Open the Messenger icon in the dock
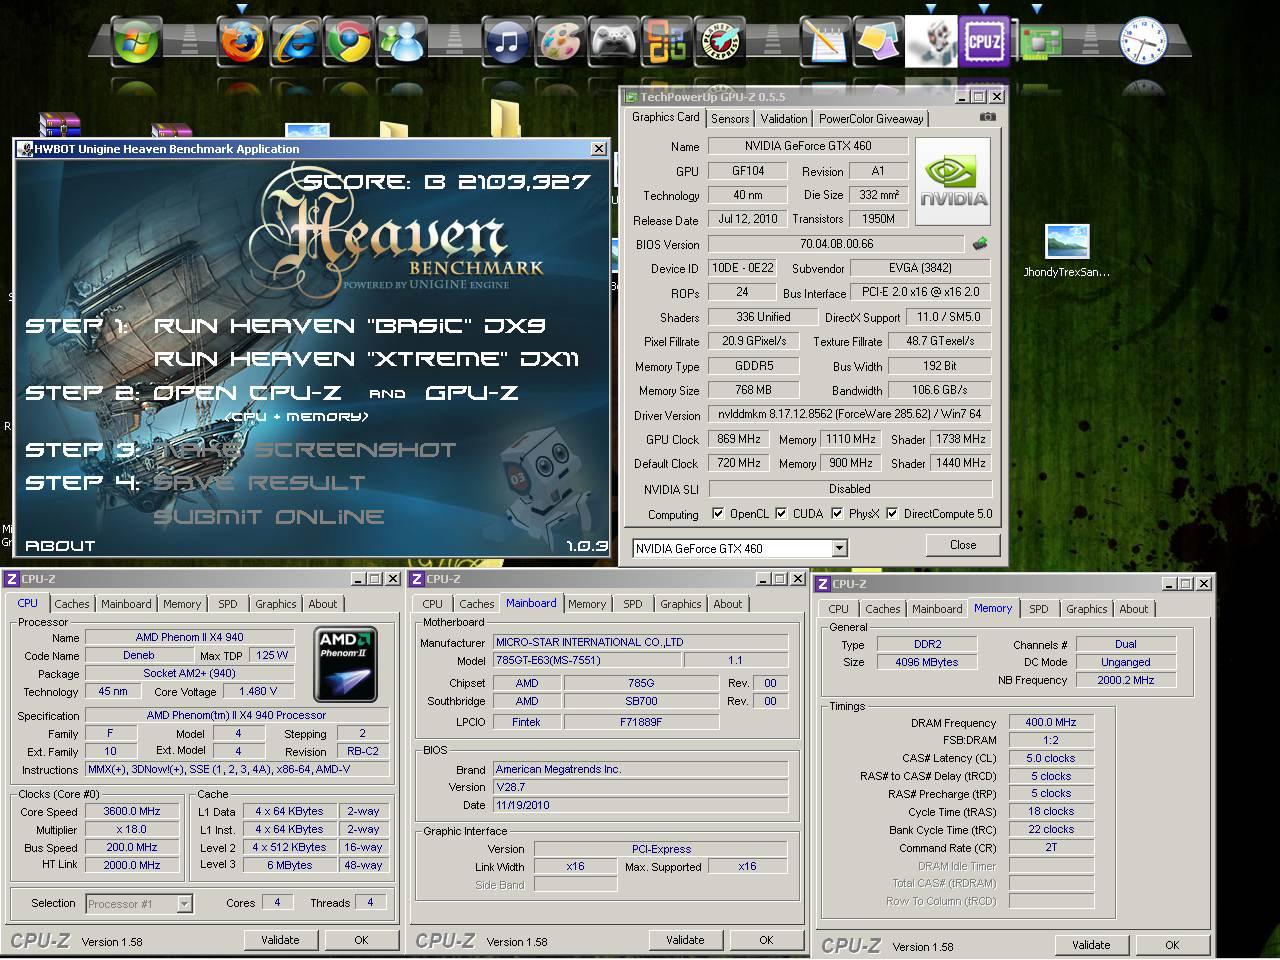This screenshot has height=960, width=1280. point(403,42)
